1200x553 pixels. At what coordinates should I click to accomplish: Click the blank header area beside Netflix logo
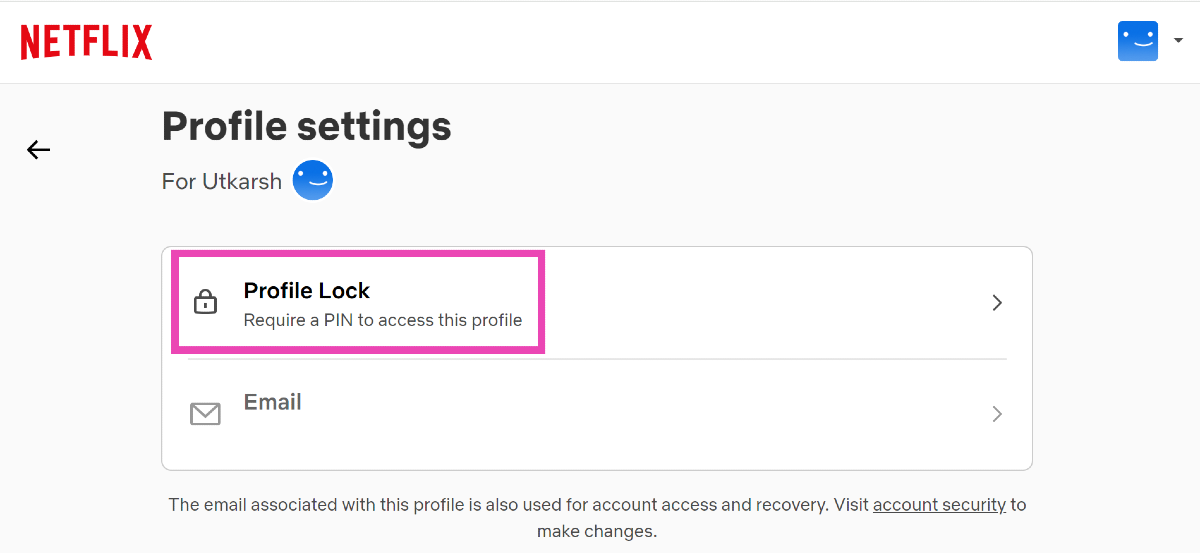click(x=600, y=42)
